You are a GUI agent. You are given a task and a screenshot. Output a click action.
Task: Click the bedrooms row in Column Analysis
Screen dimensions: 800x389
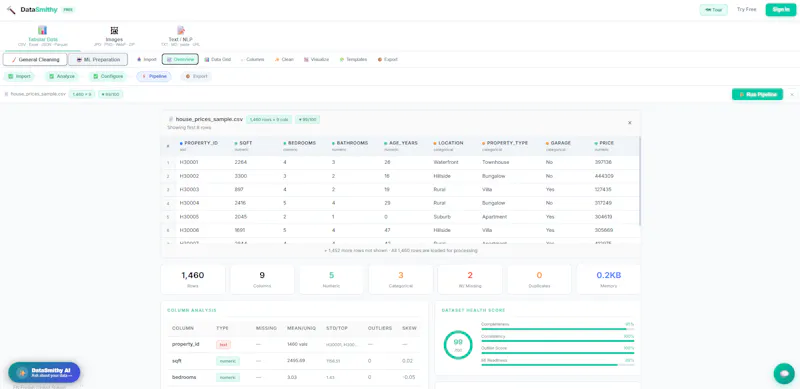[294, 377]
